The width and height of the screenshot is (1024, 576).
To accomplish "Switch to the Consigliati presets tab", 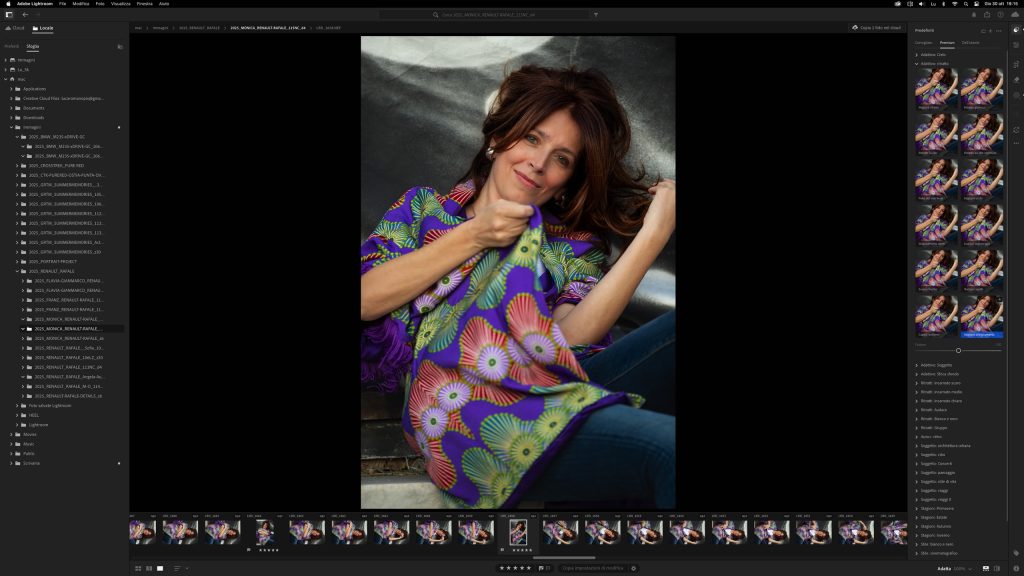I will point(923,43).
